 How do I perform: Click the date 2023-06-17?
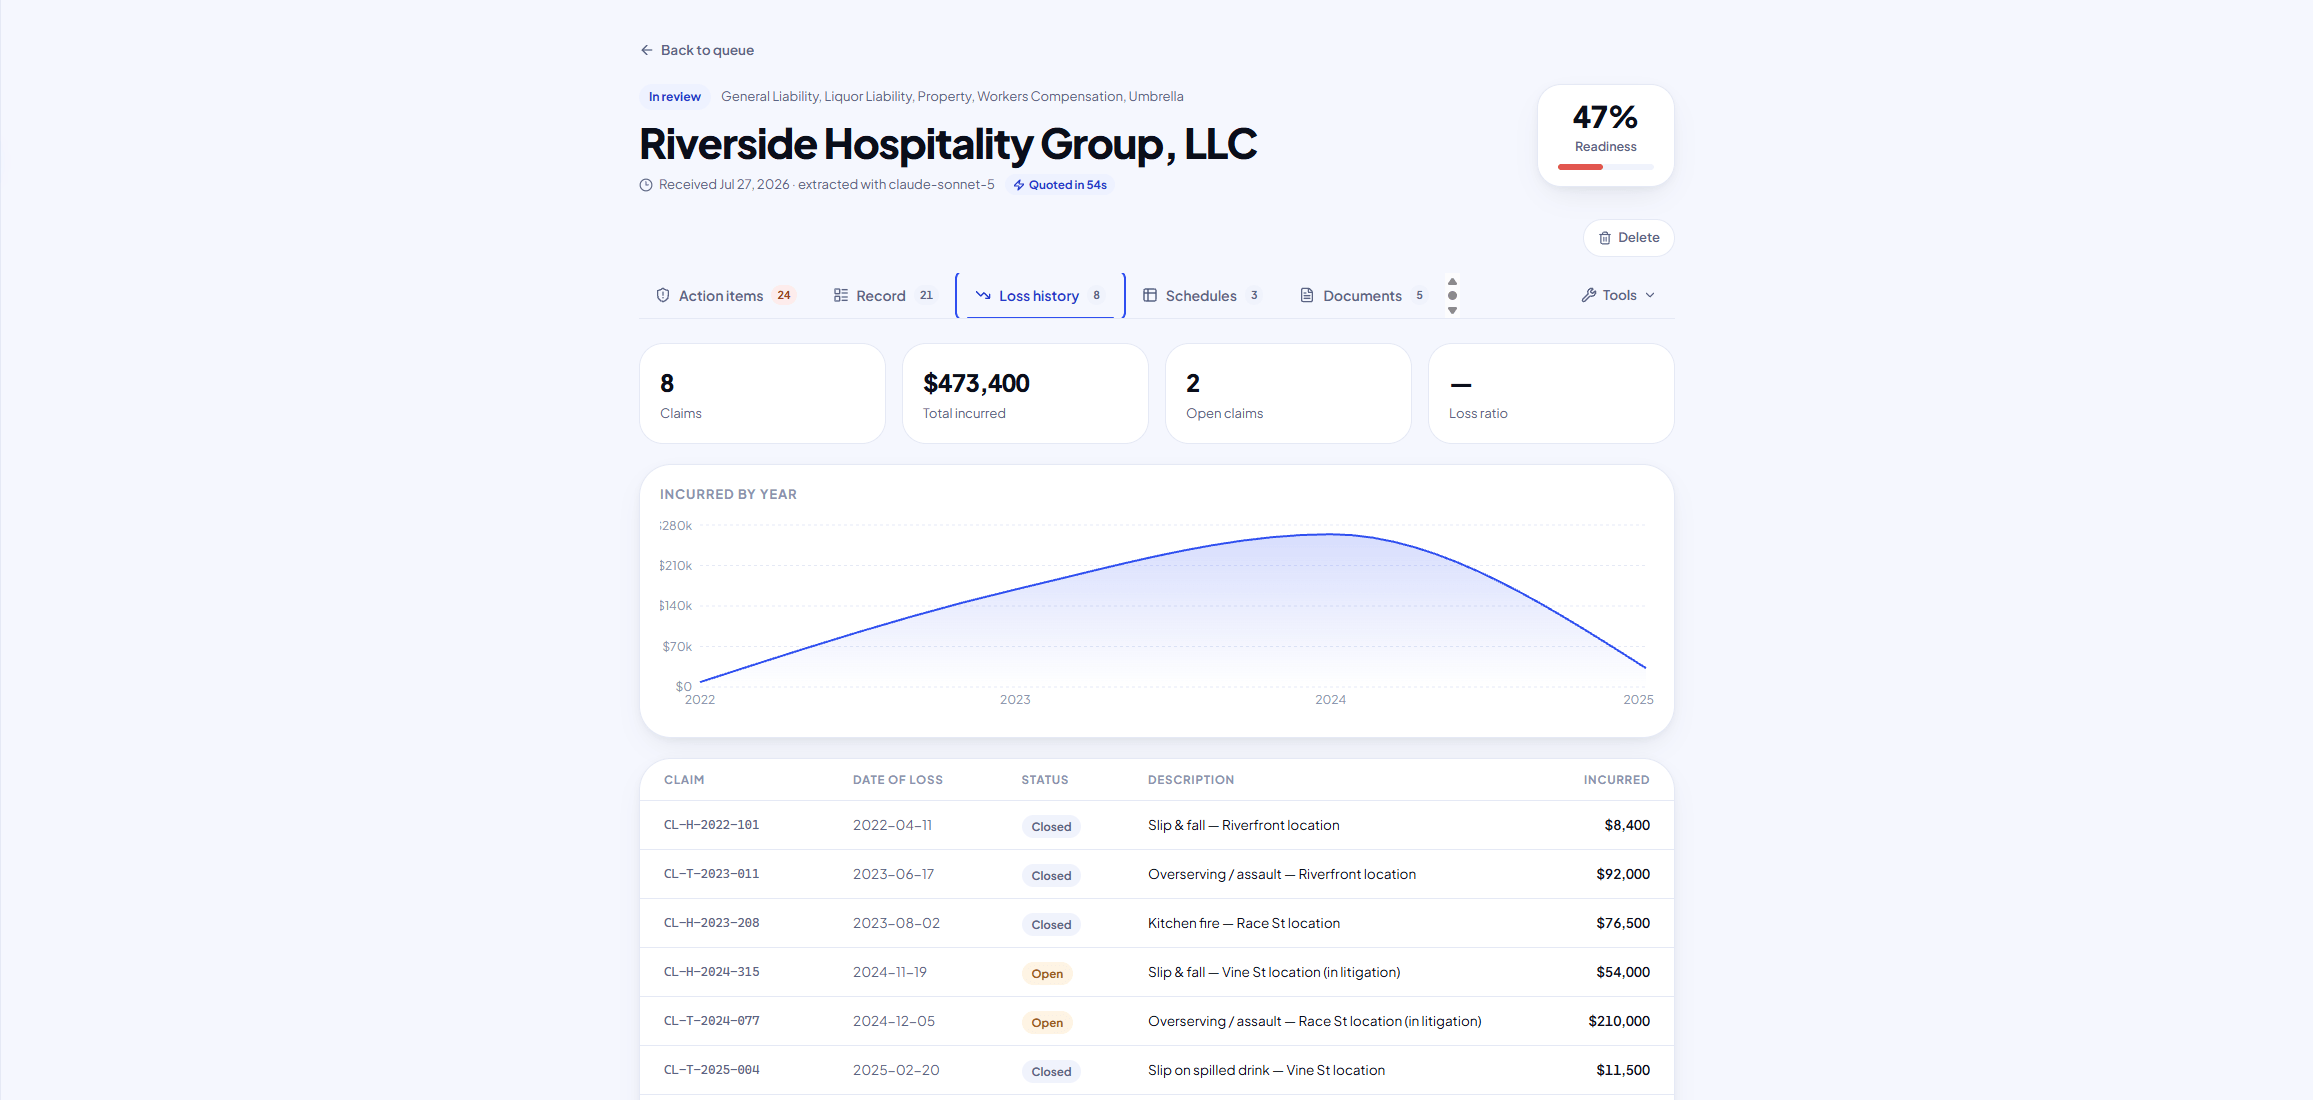pyautogui.click(x=894, y=875)
